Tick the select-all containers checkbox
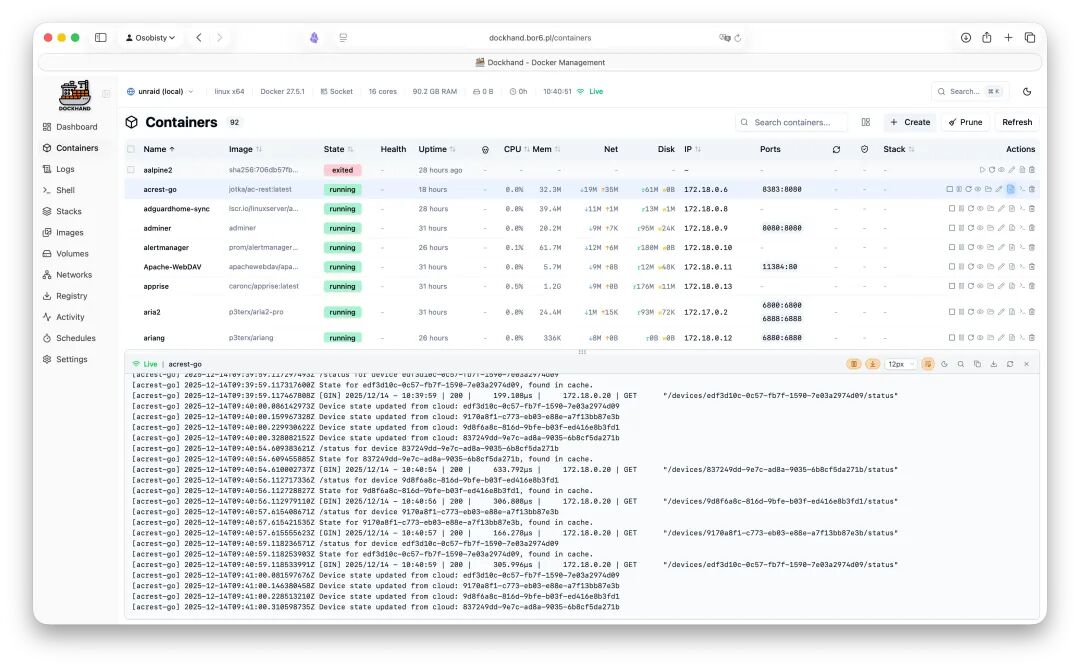Screen dimensions: 1080x668 pyautogui.click(x=131, y=149)
